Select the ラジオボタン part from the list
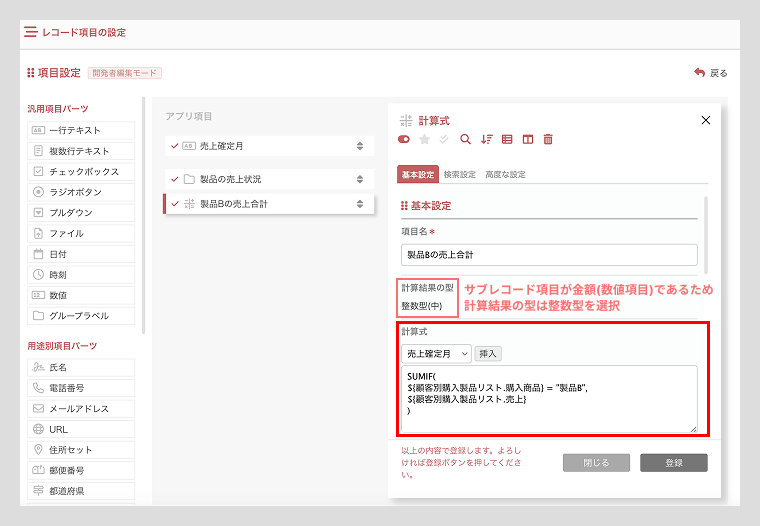The image size is (760, 526). click(82, 192)
